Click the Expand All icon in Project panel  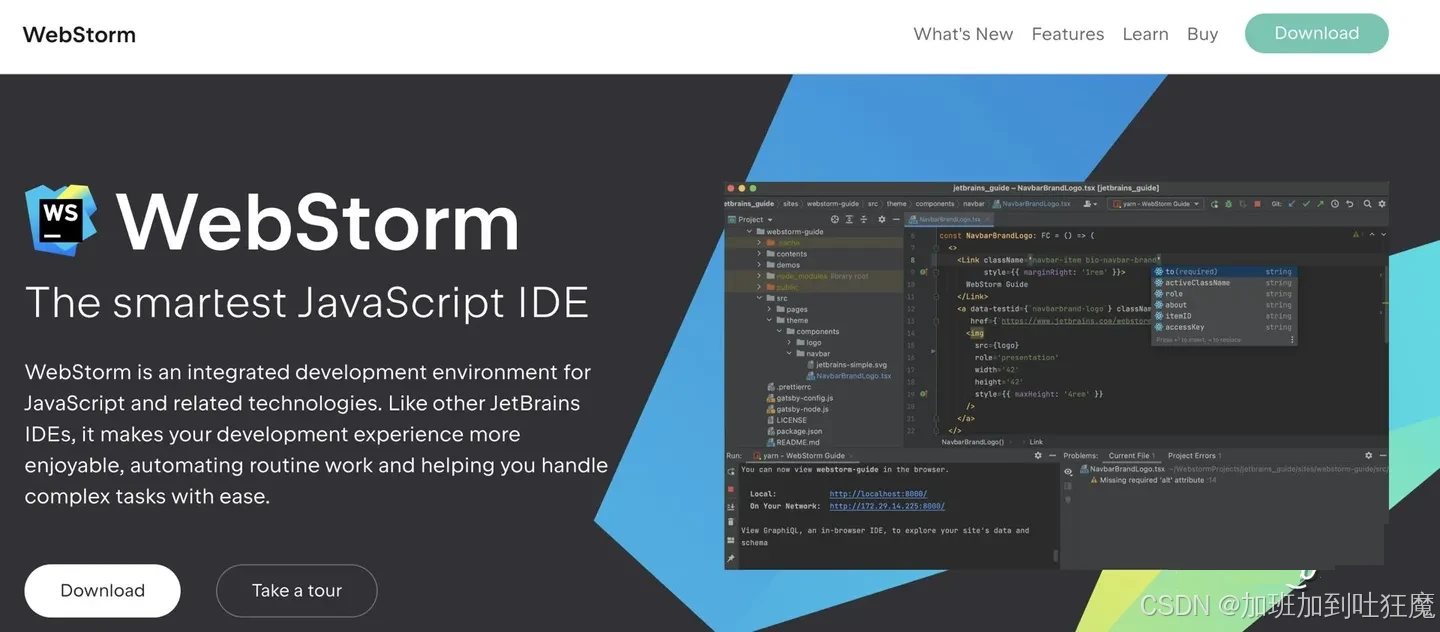coord(849,219)
